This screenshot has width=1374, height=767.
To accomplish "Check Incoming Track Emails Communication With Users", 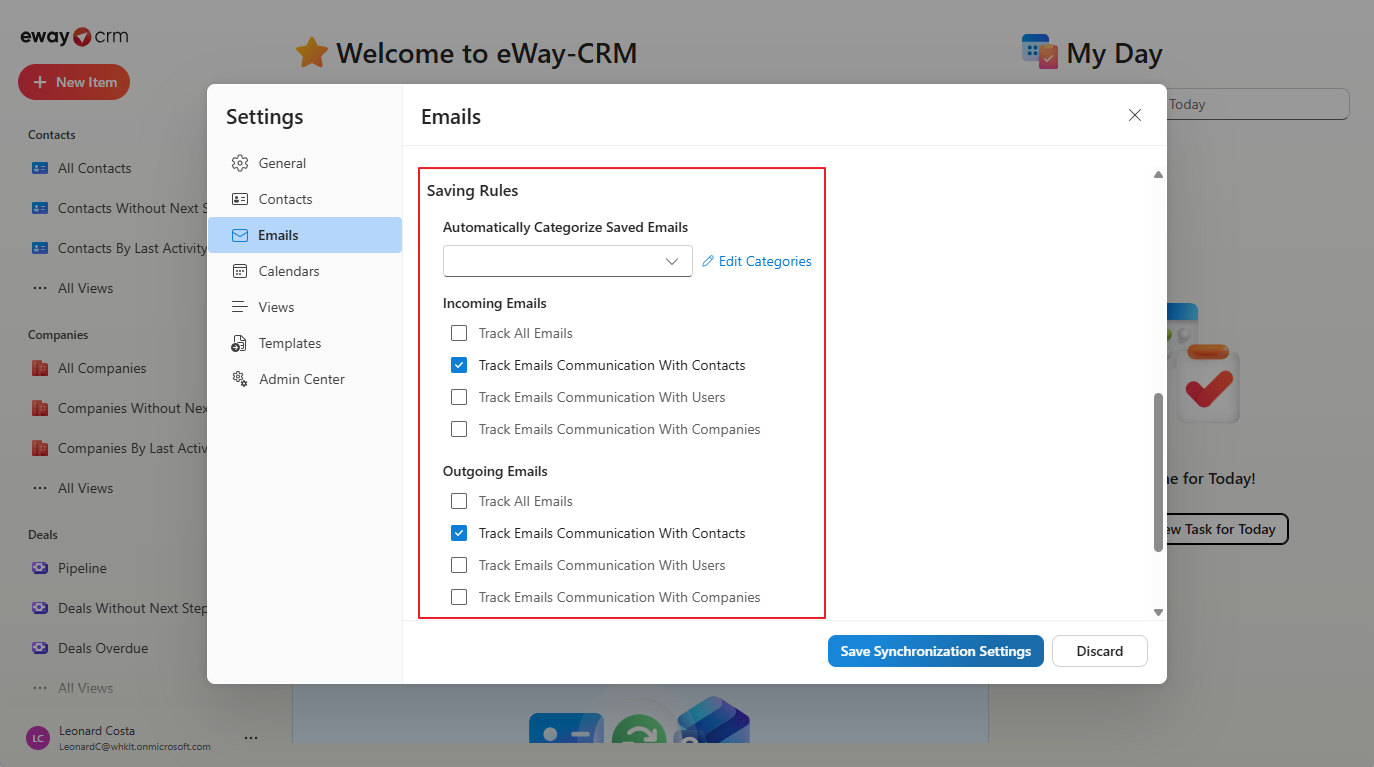I will point(459,397).
